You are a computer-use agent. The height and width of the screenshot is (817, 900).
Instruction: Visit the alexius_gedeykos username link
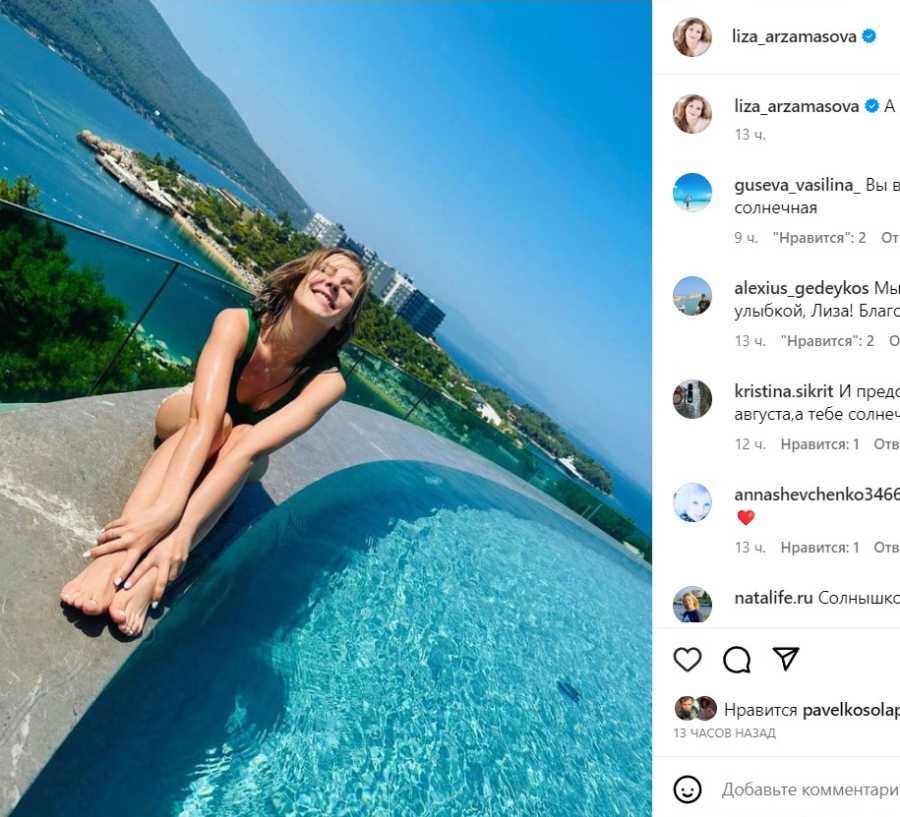tap(802, 288)
